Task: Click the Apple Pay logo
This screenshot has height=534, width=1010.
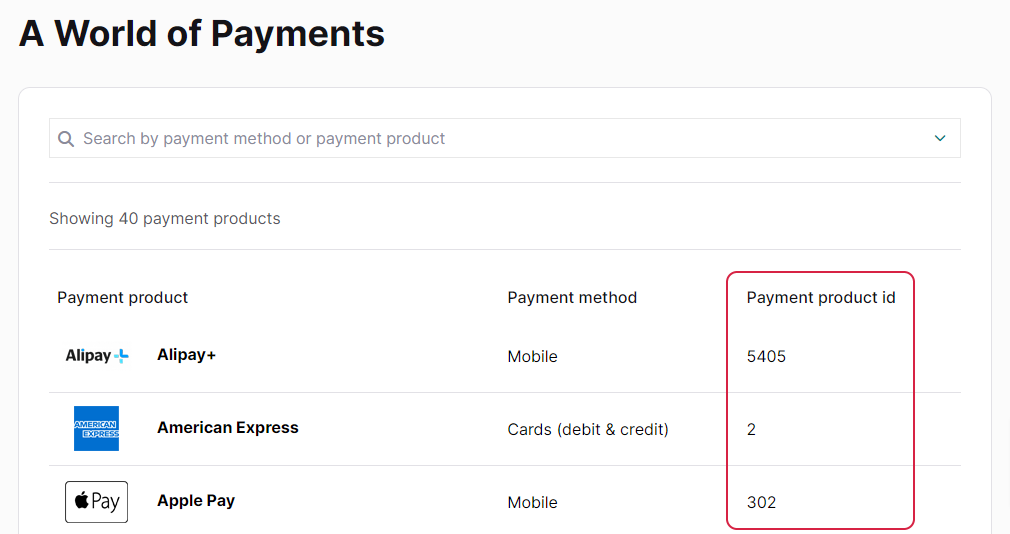Action: click(x=96, y=502)
